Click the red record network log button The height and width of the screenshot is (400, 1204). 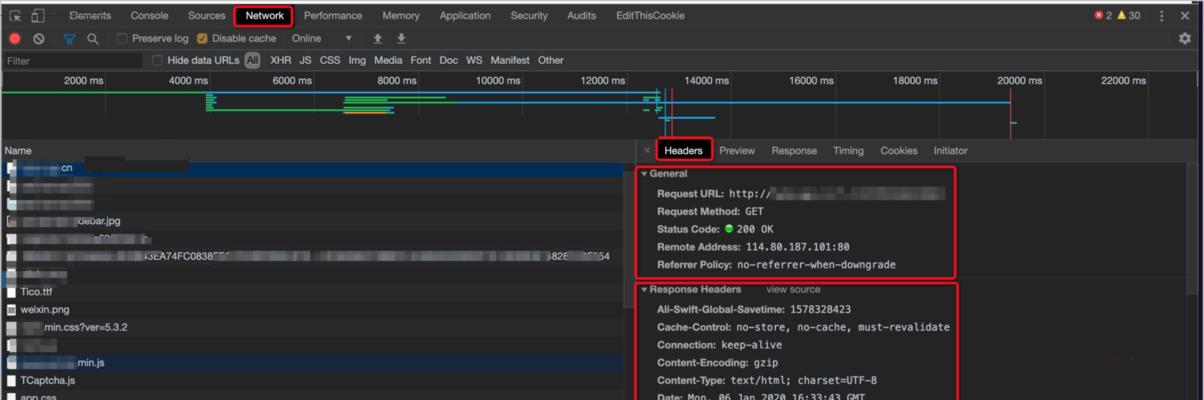click(15, 39)
